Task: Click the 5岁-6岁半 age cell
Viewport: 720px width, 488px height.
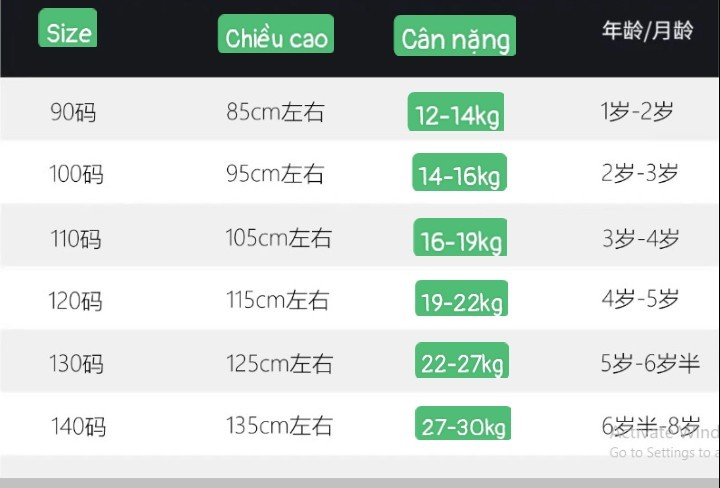Action: (650, 363)
